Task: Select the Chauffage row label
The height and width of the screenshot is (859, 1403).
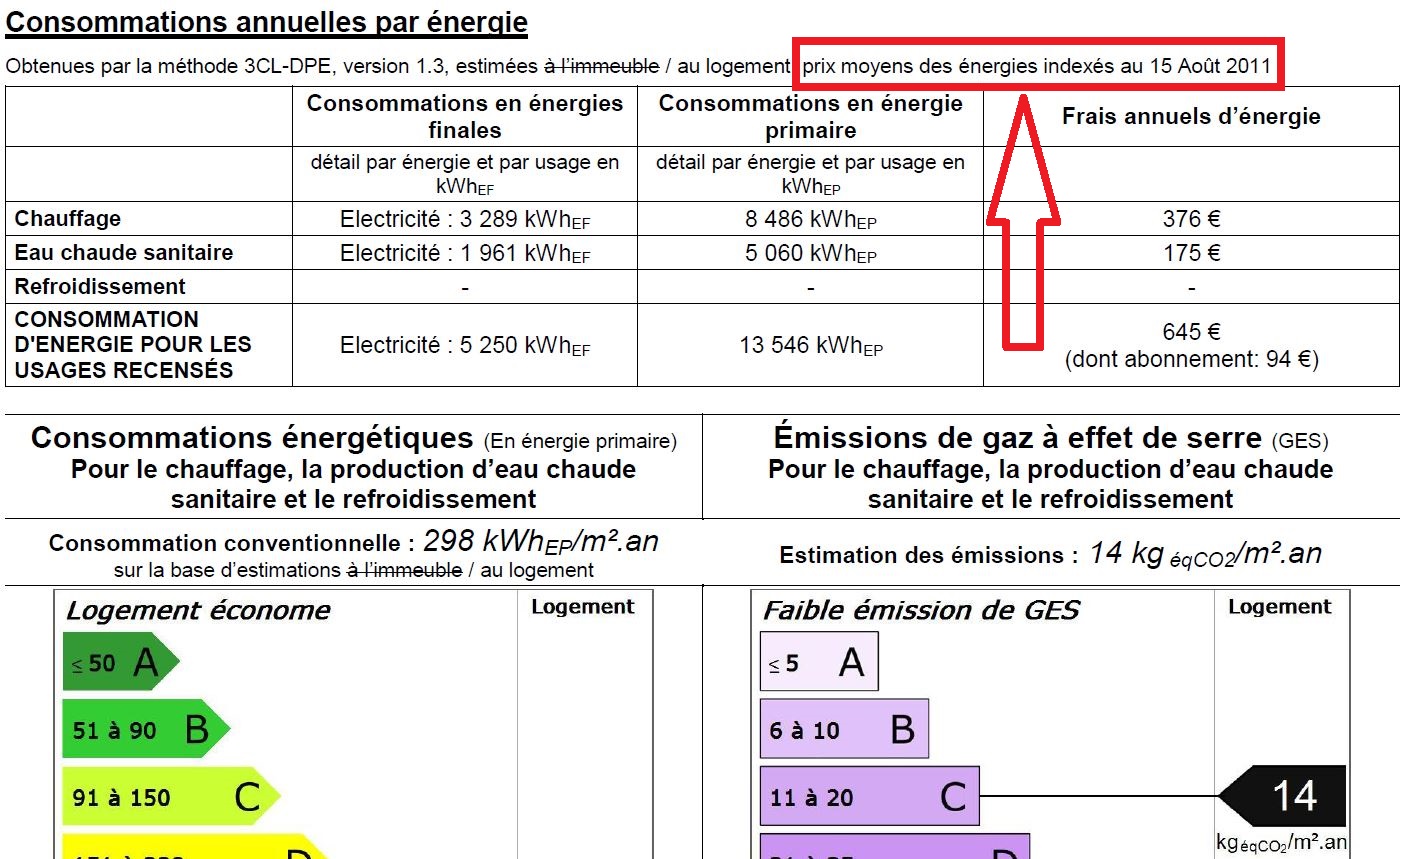Action: (x=65, y=218)
